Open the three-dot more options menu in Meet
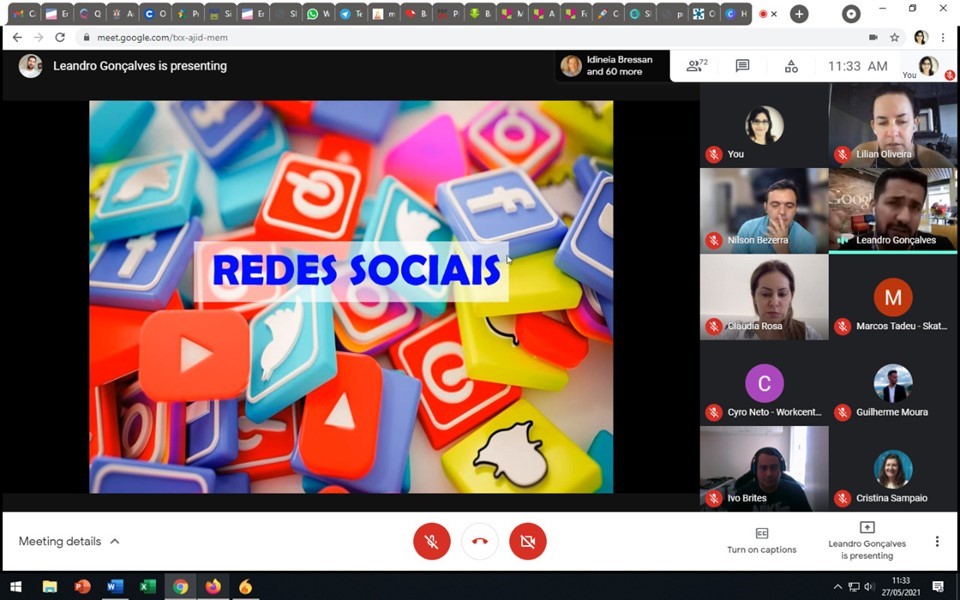 click(937, 541)
